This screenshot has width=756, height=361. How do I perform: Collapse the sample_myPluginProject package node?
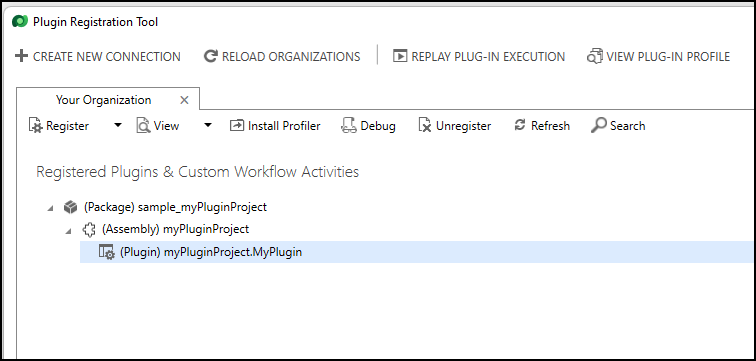(x=51, y=209)
